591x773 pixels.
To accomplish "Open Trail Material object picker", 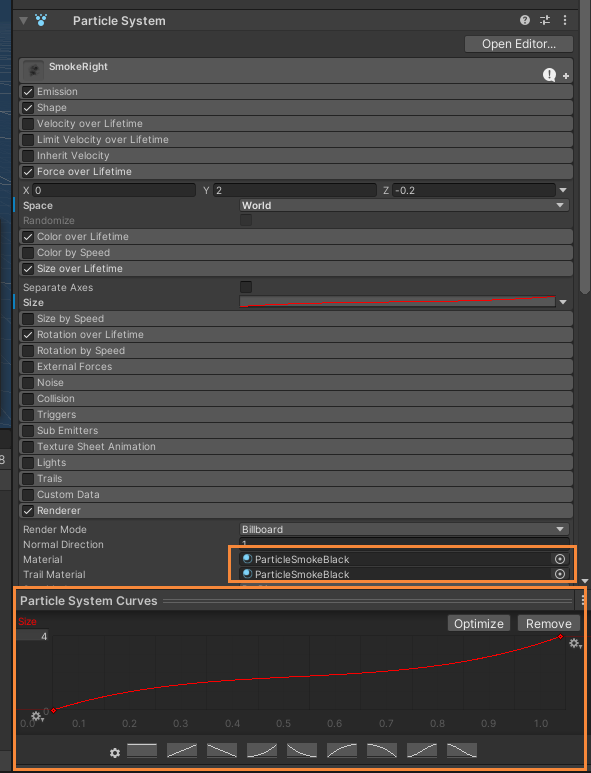I will [x=560, y=574].
